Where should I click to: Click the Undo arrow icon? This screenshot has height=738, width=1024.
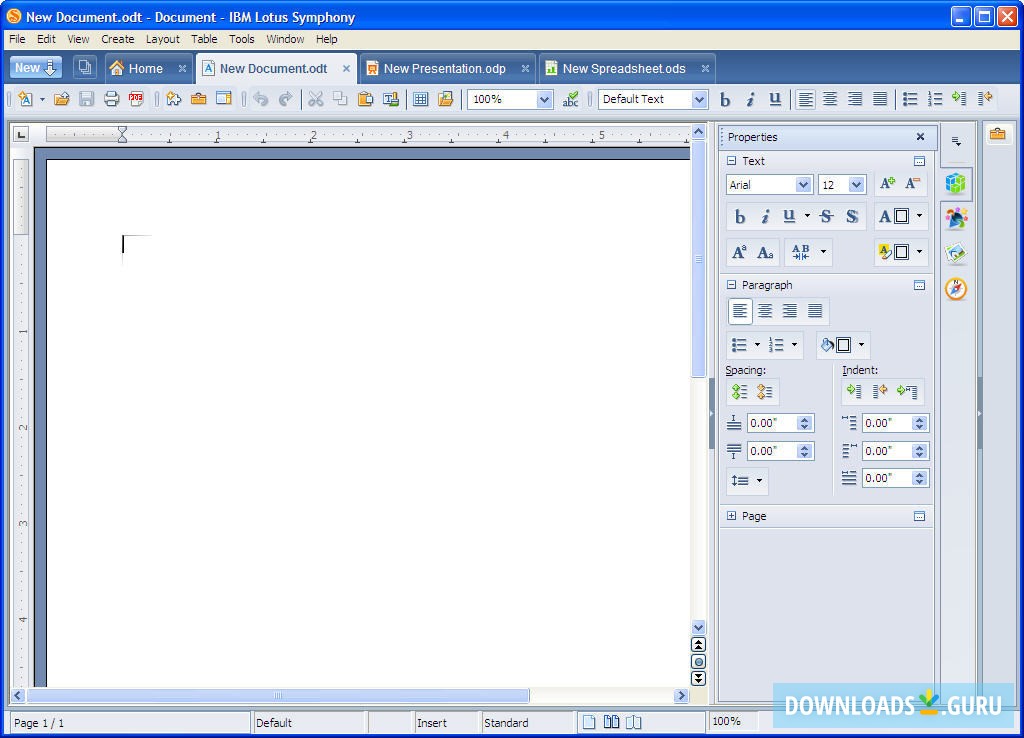click(x=261, y=99)
